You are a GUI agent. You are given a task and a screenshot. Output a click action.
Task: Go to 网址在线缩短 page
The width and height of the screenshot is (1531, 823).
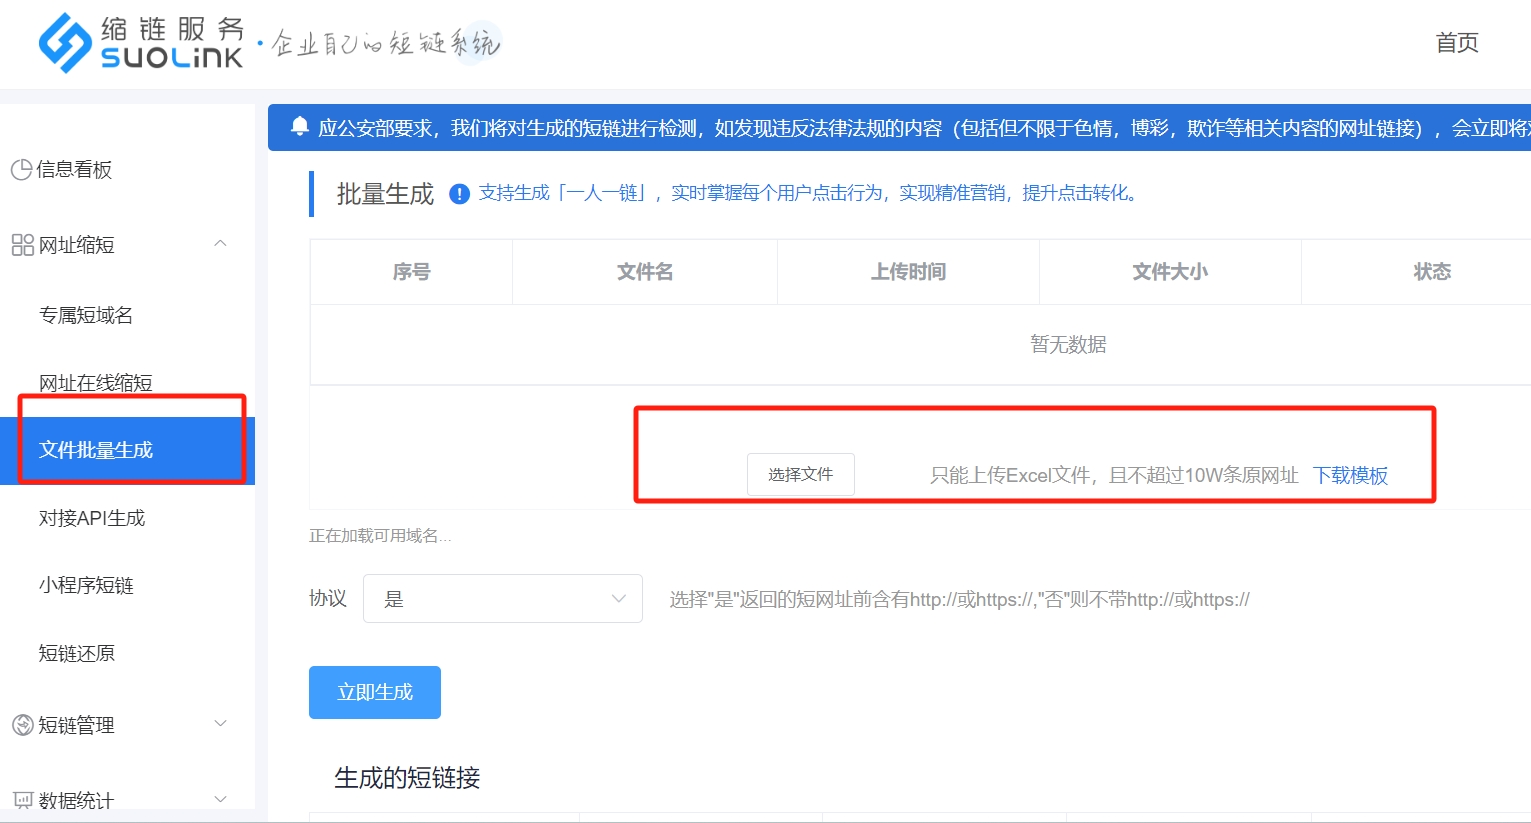(x=96, y=383)
